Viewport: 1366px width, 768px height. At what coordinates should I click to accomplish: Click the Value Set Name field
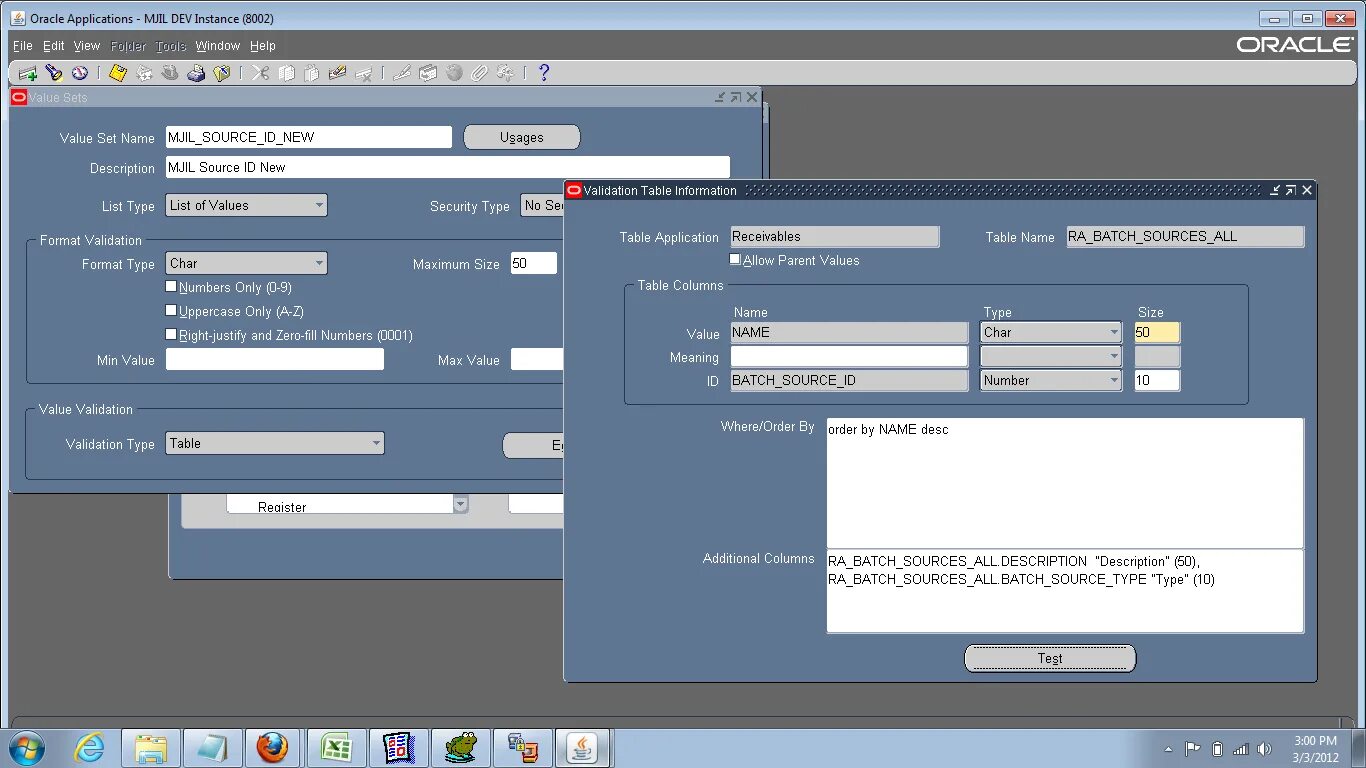pos(308,137)
